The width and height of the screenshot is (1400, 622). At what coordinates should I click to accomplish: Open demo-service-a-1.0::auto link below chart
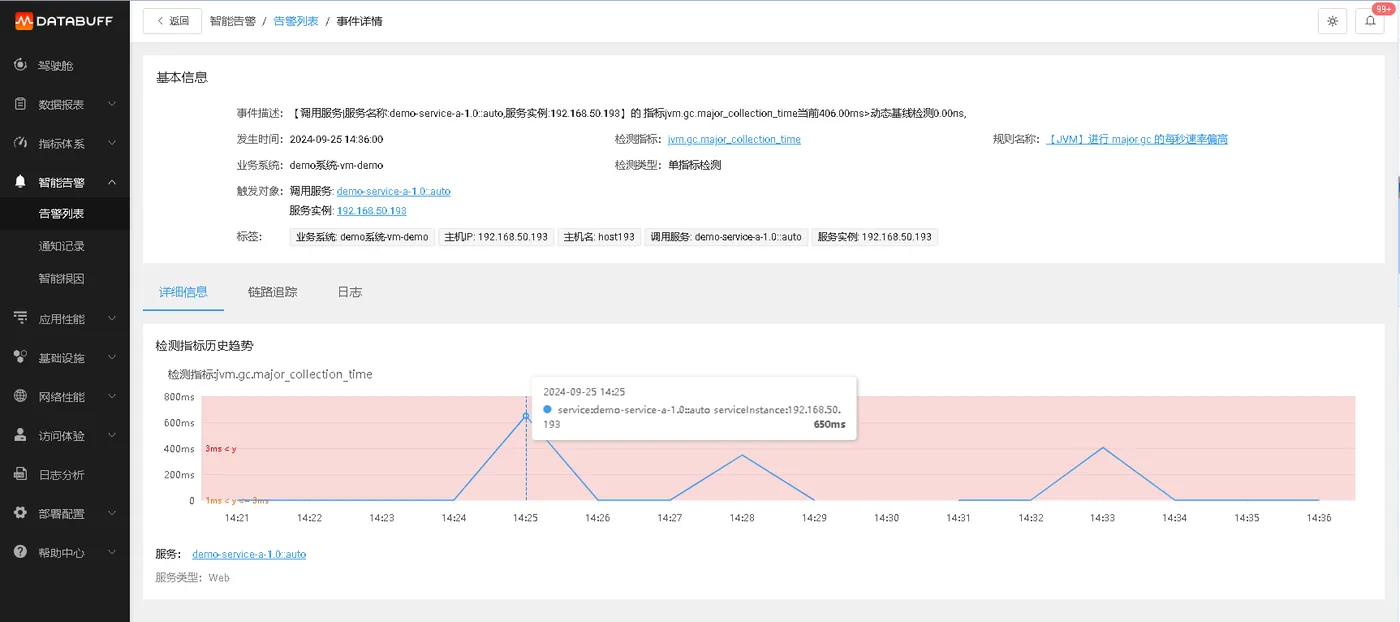249,554
